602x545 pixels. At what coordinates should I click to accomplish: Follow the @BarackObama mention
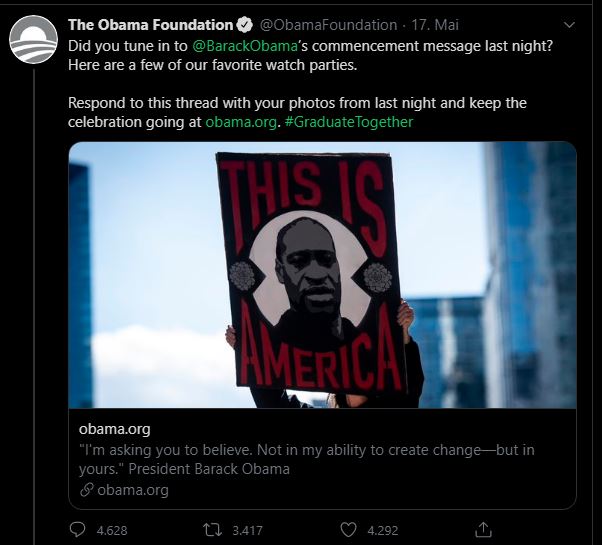click(244, 46)
